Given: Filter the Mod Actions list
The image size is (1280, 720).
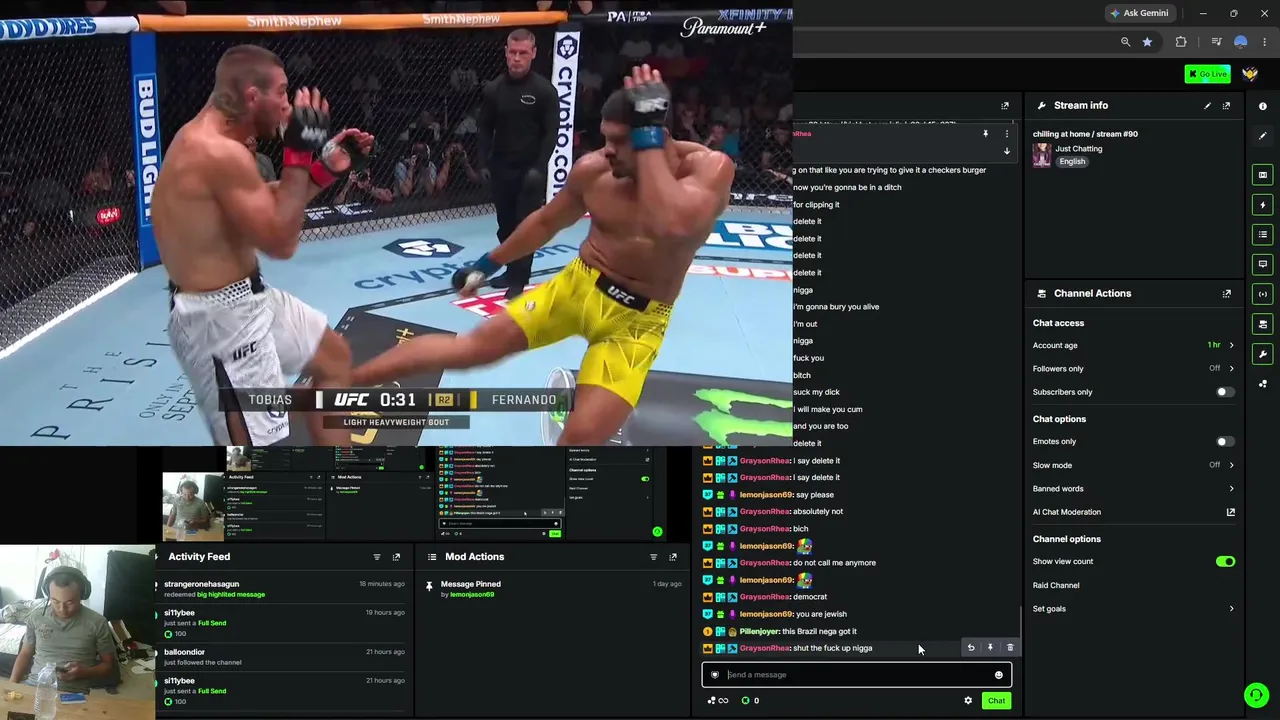Looking at the screenshot, I should click(x=654, y=557).
